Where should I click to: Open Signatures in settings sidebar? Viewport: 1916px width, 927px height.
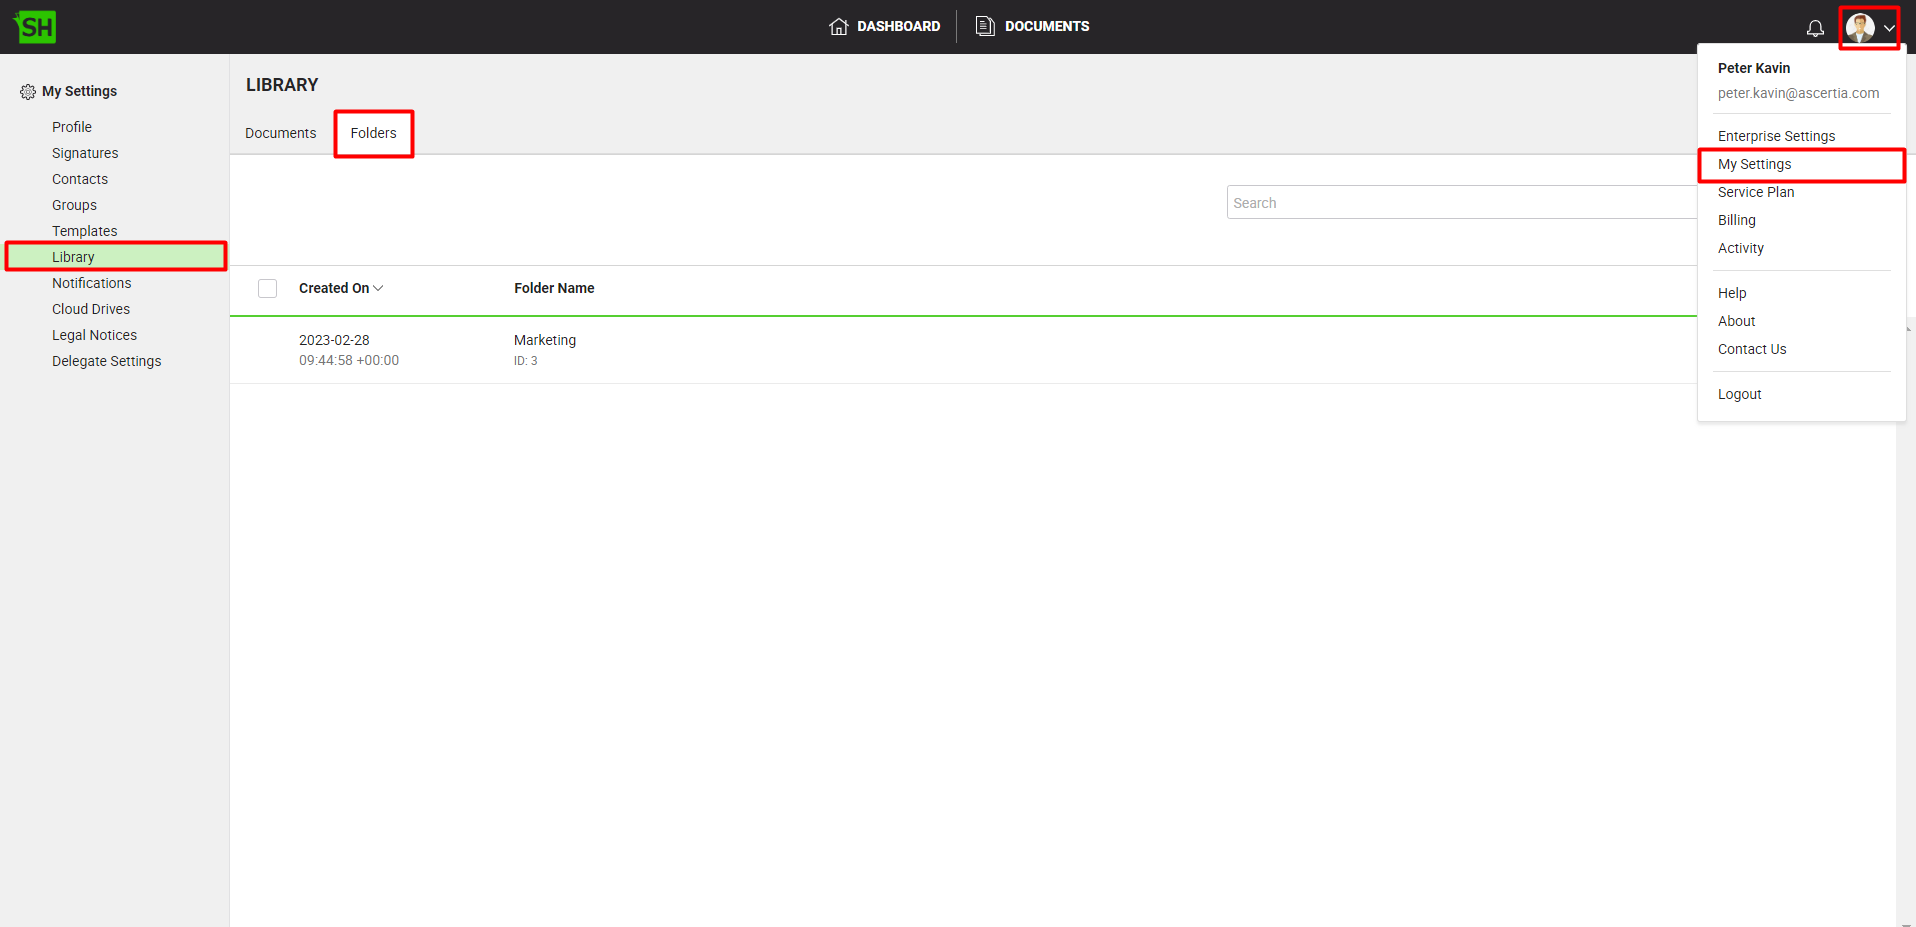85,153
